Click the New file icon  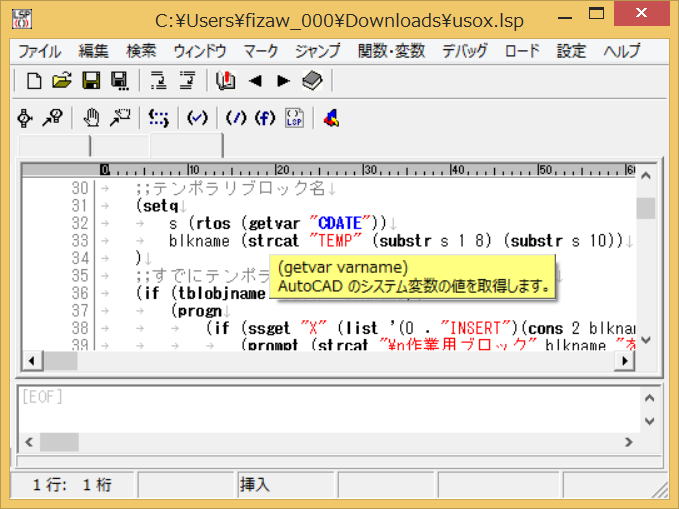(34, 81)
